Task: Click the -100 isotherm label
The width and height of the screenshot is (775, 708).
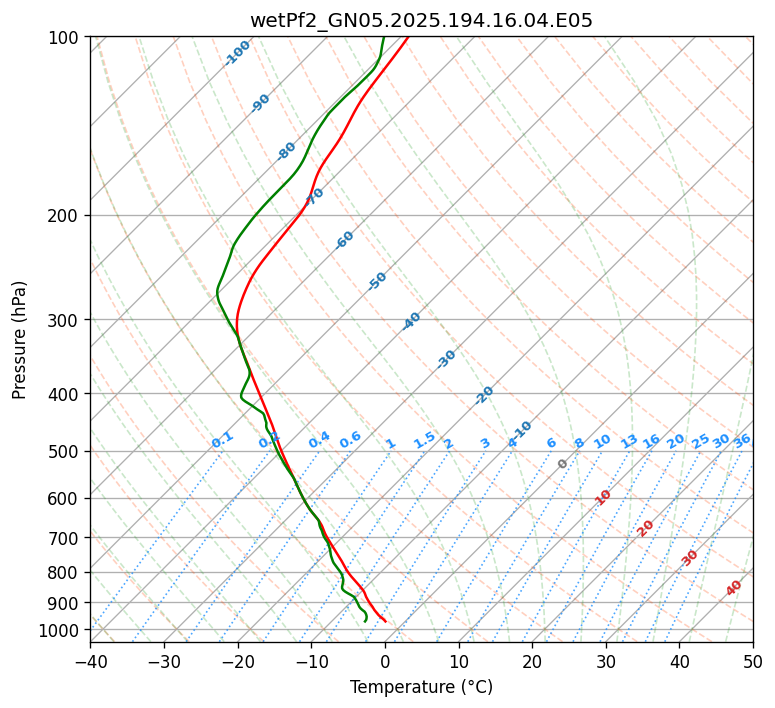Action: (237, 53)
